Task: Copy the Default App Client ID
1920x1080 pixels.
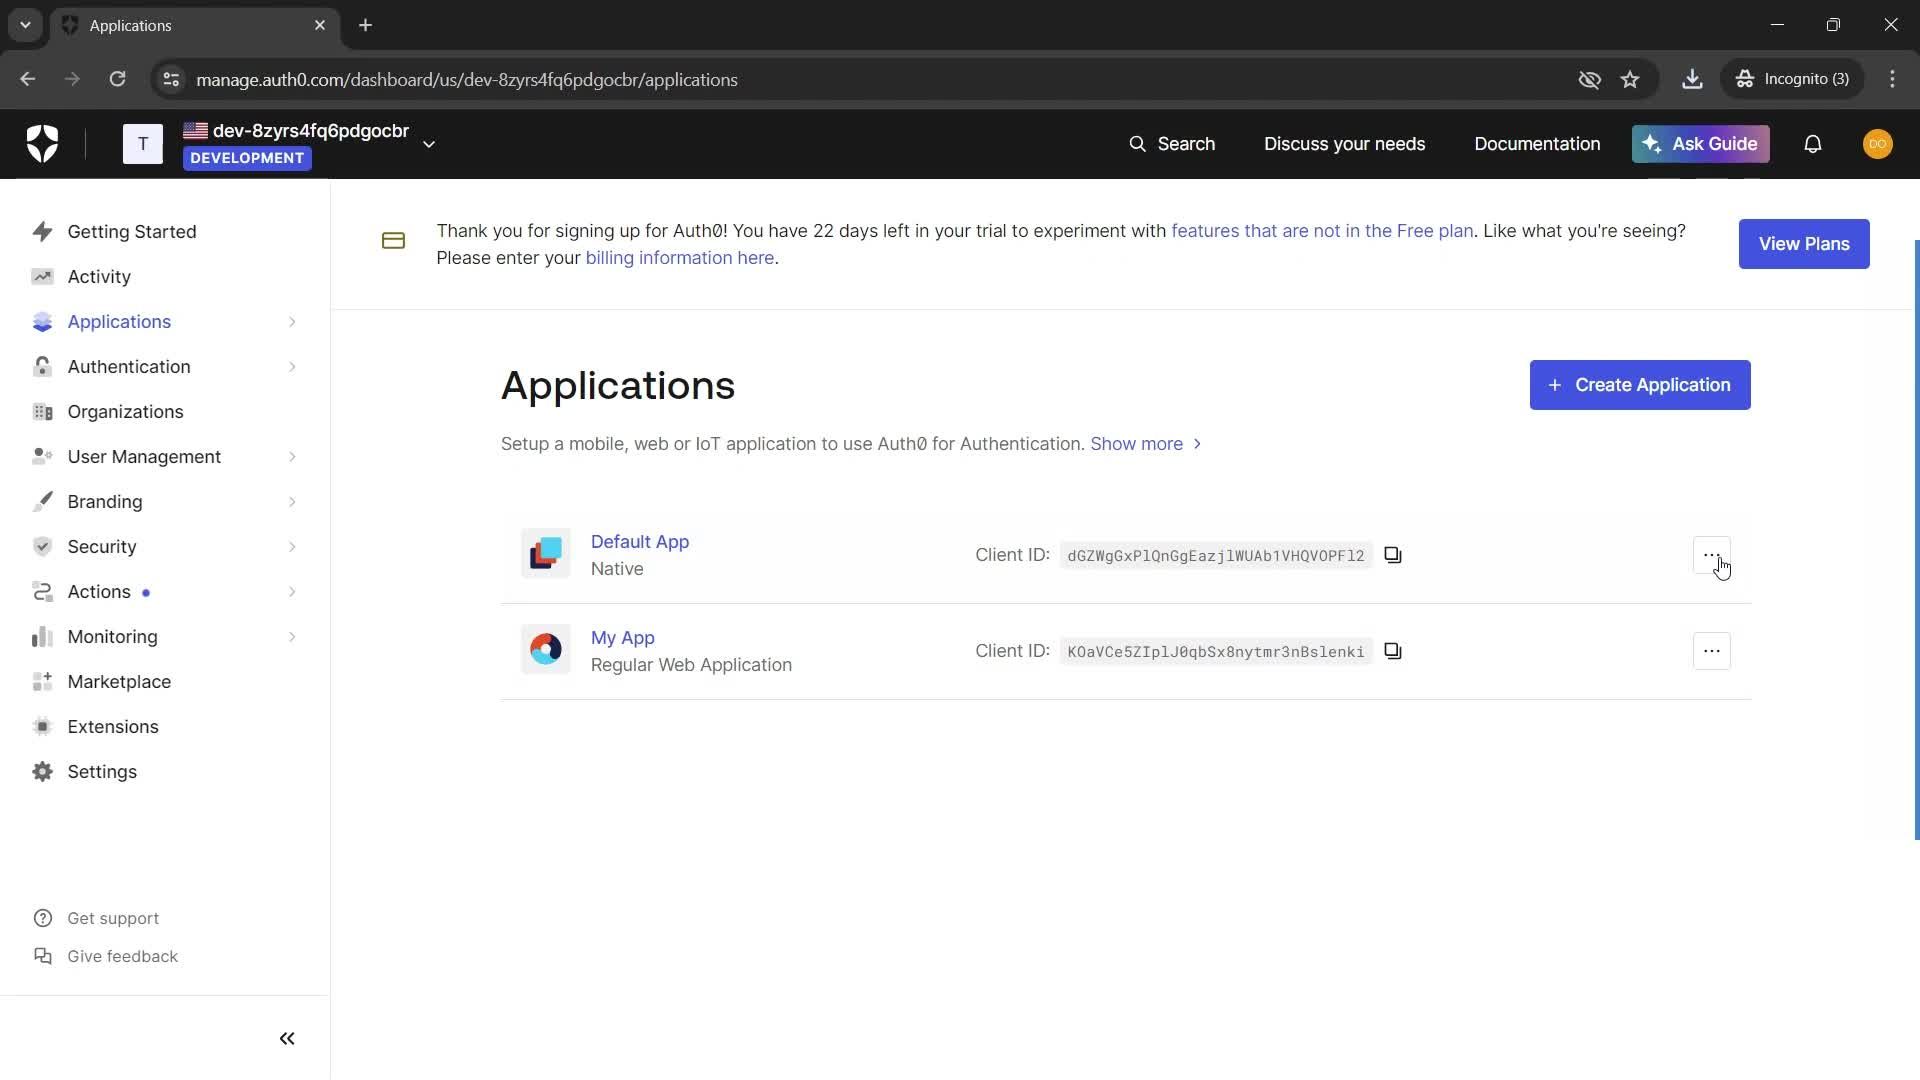Action: tap(1393, 555)
